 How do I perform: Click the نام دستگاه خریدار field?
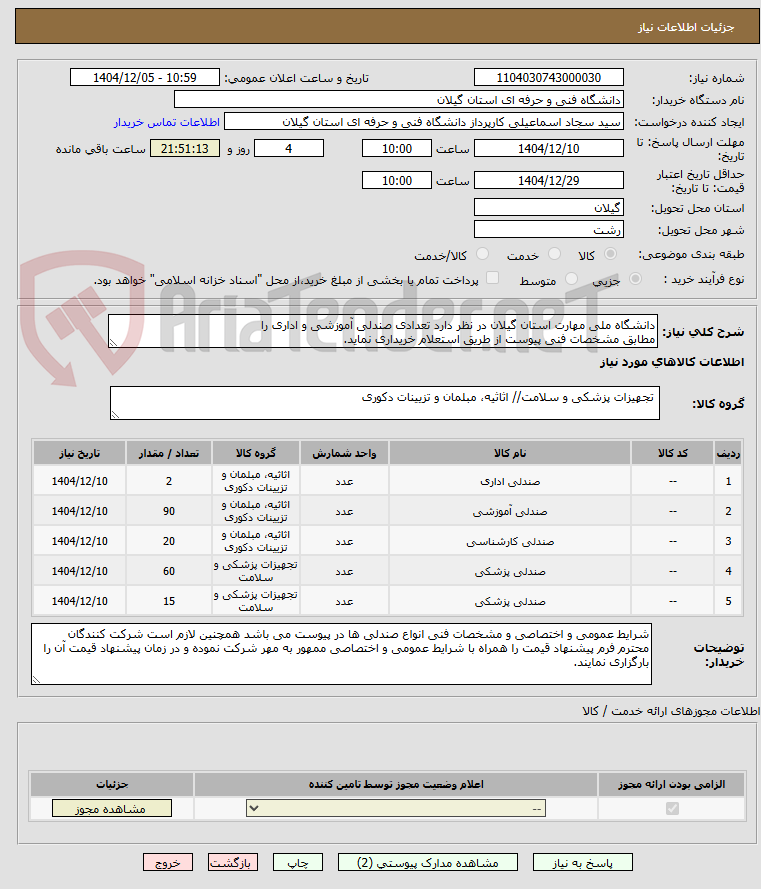399,100
